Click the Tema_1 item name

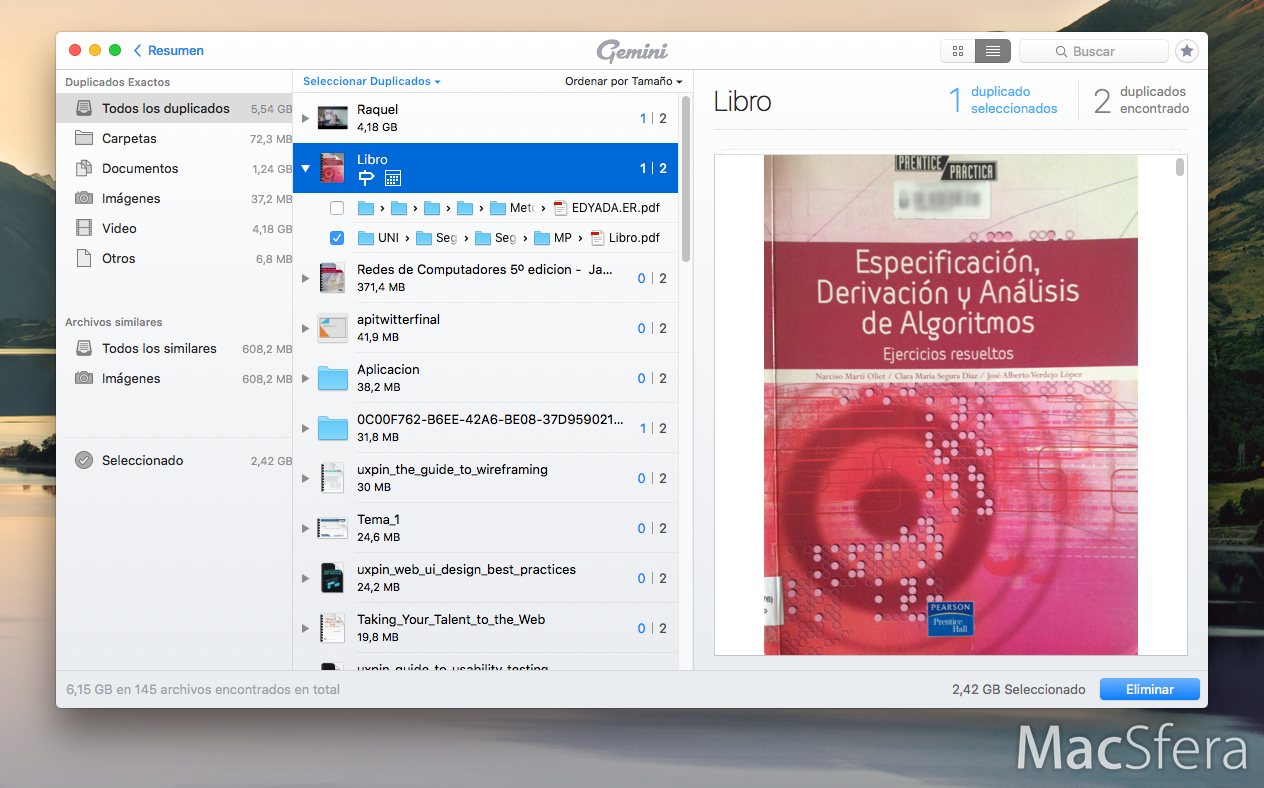point(379,519)
